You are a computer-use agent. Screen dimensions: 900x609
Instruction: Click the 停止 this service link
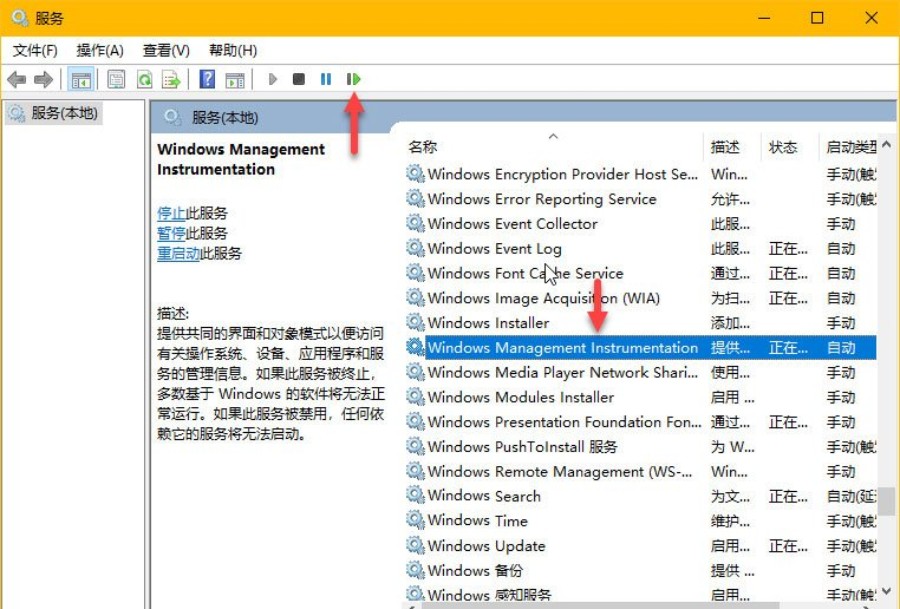click(x=171, y=214)
